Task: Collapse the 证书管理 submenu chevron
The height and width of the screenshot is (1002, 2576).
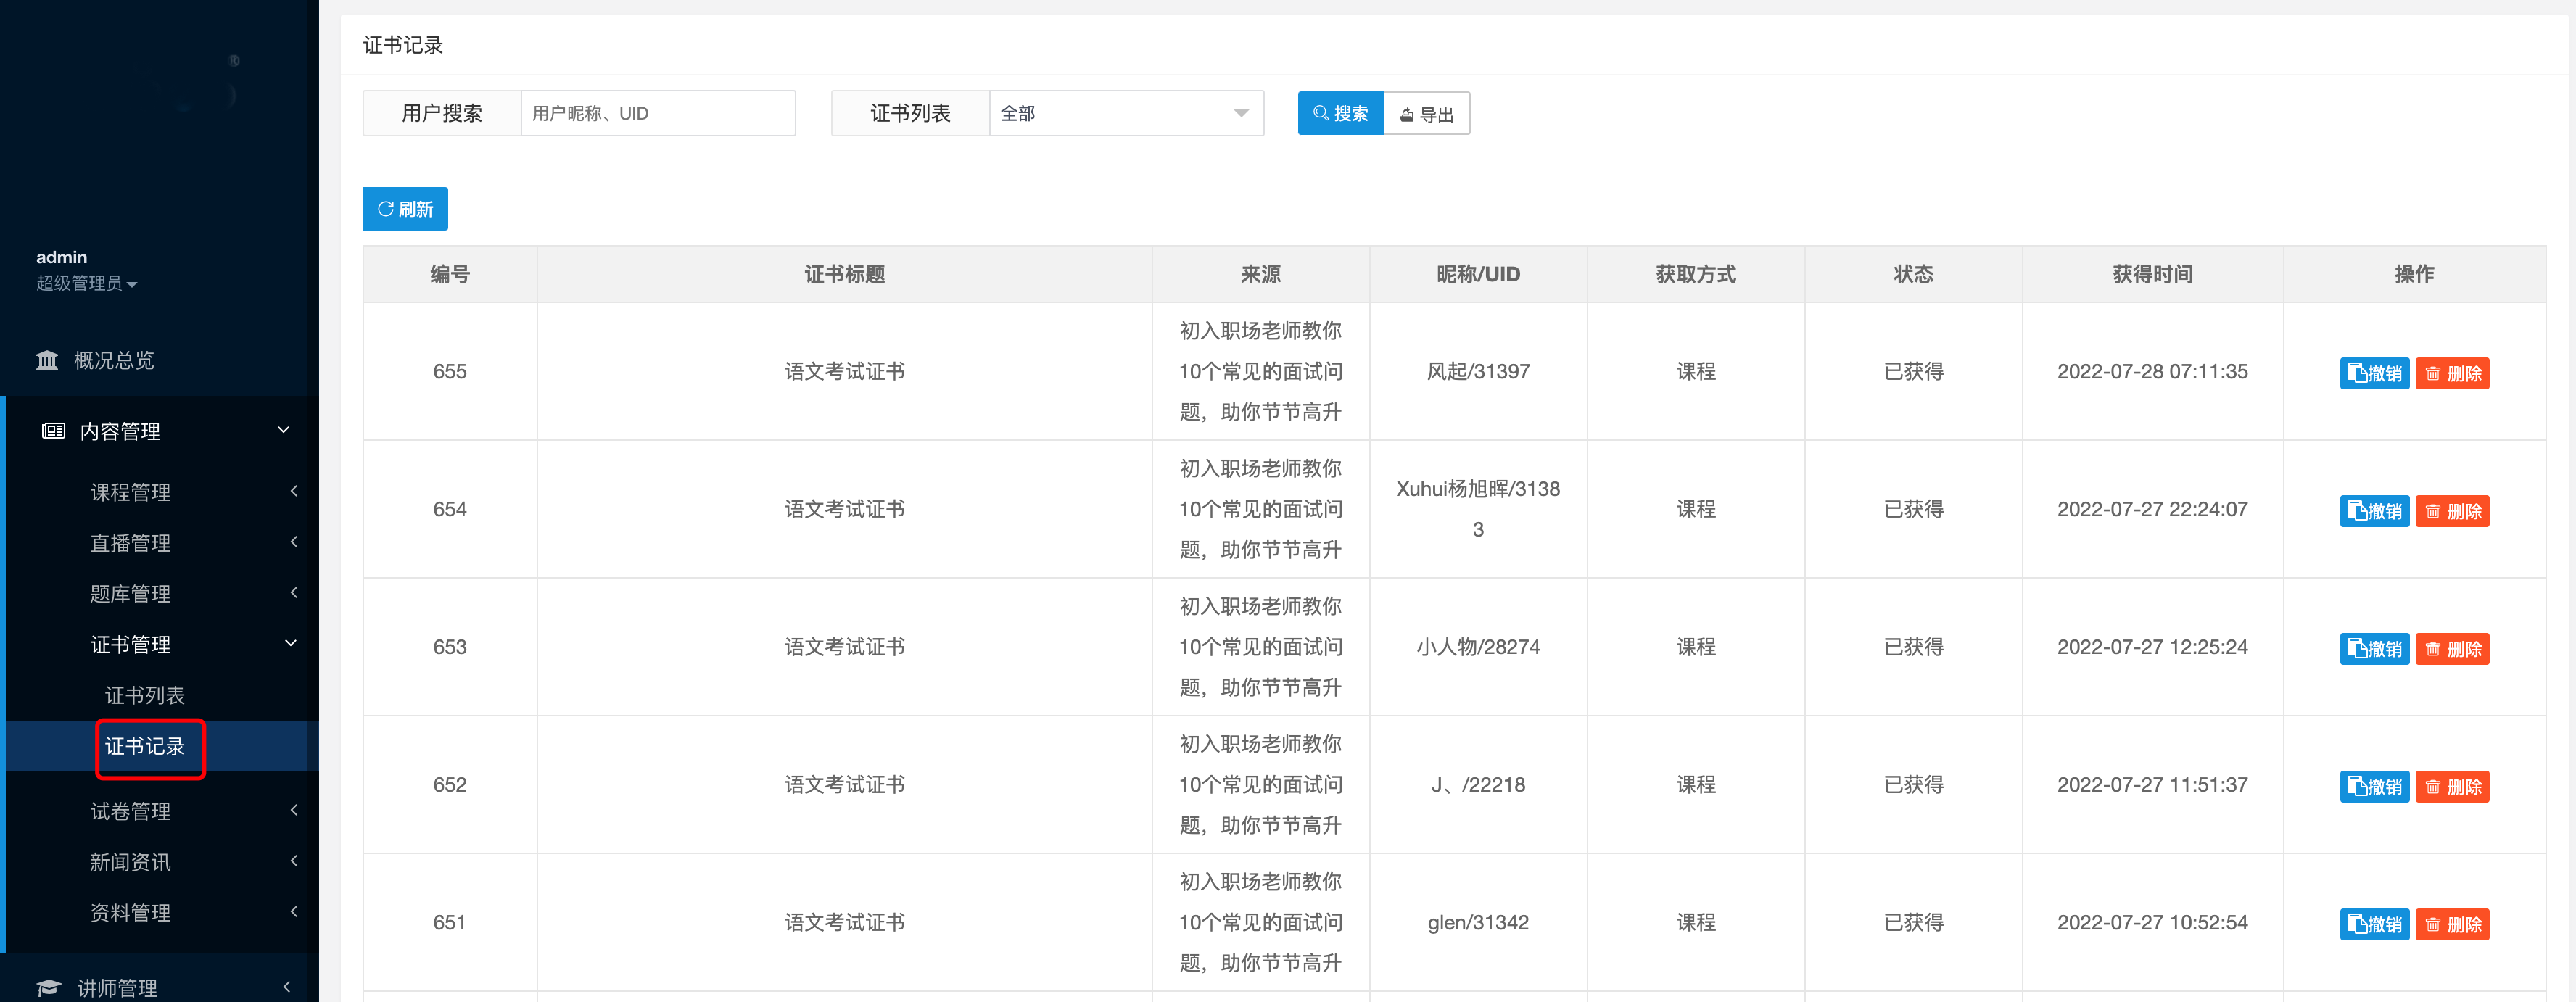Action: click(291, 643)
